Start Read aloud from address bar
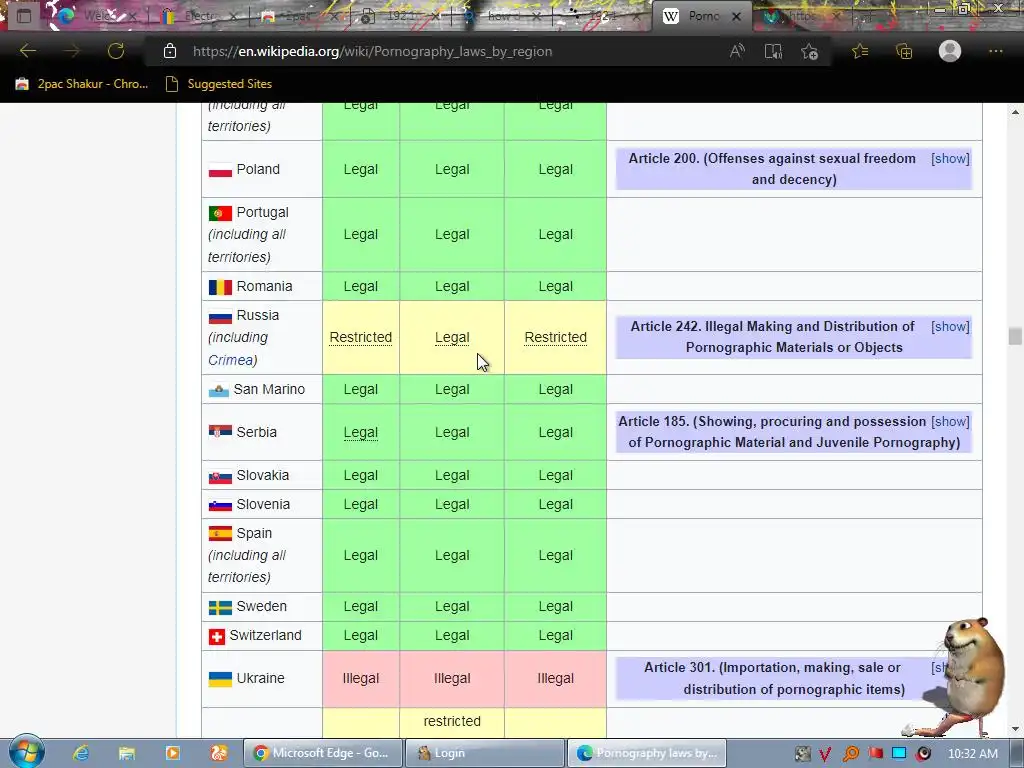This screenshot has width=1024, height=768. coord(737,51)
